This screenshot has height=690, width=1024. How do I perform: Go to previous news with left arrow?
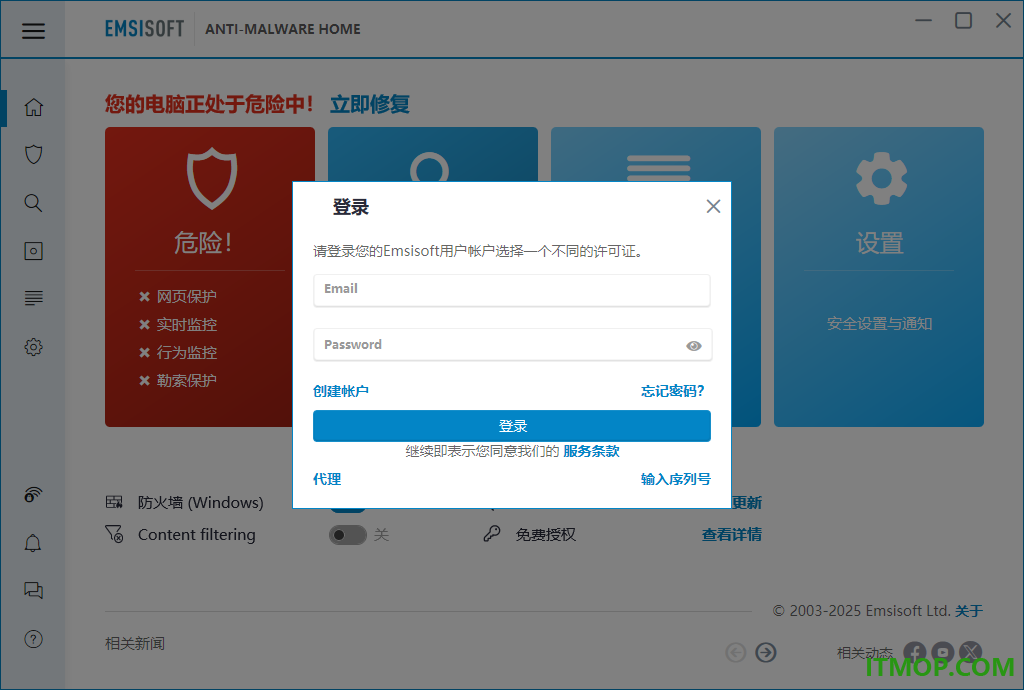click(736, 652)
